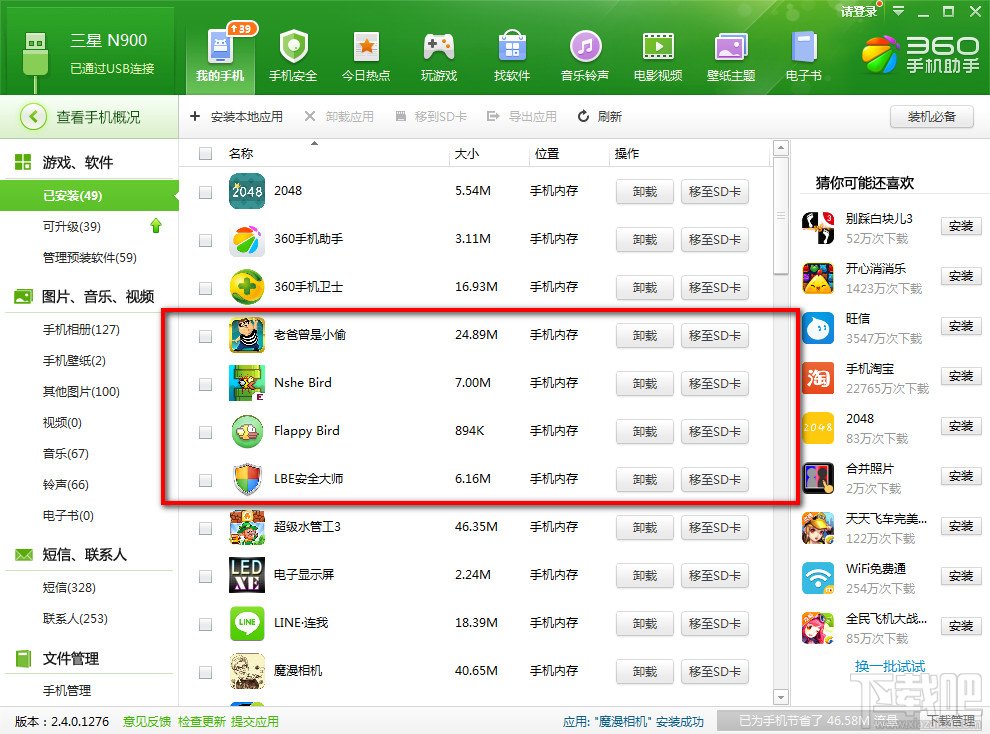Tick the select-all checkbox in header
Screen dimensions: 990x734
click(205, 153)
